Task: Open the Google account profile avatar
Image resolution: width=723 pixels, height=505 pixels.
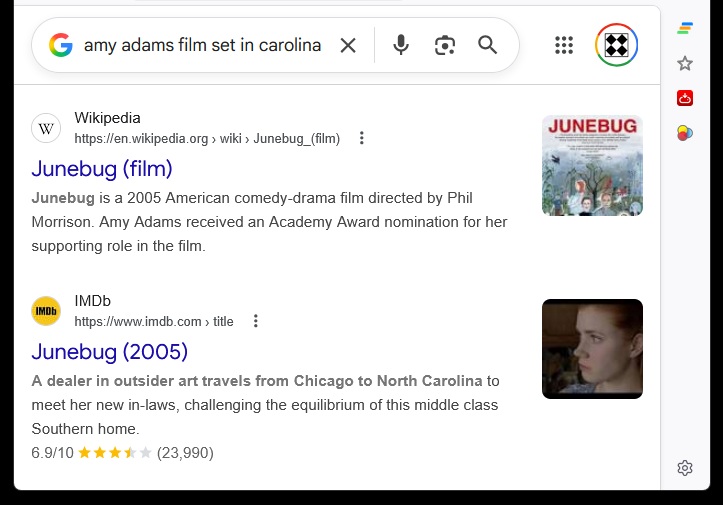Action: tap(617, 45)
